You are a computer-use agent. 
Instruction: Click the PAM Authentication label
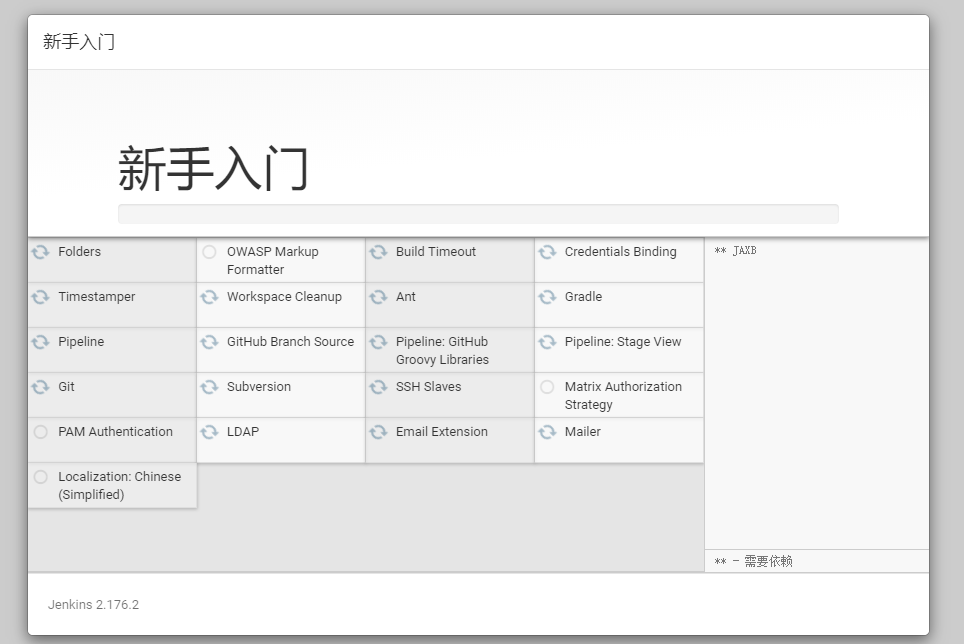(115, 431)
